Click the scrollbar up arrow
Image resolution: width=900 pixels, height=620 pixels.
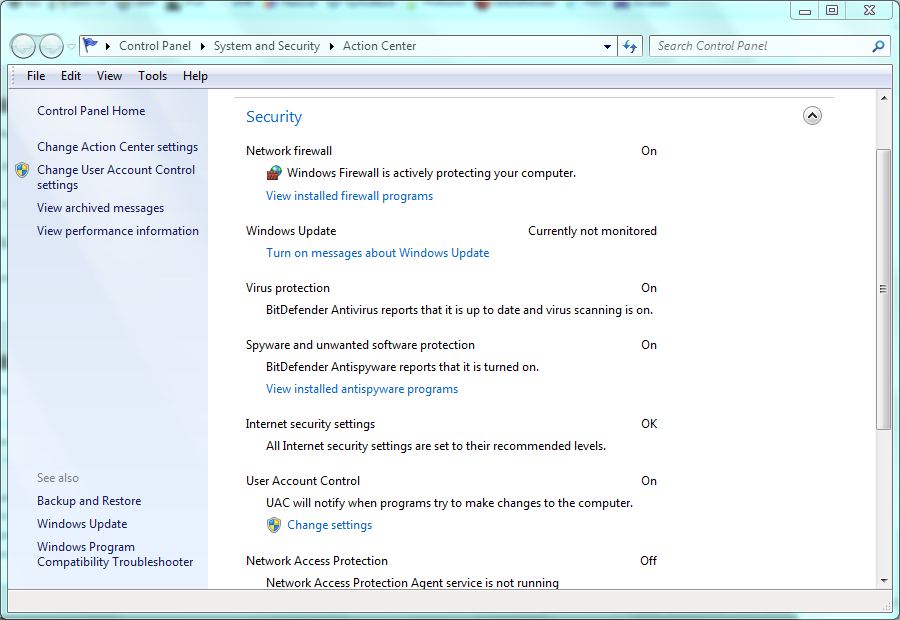884,98
